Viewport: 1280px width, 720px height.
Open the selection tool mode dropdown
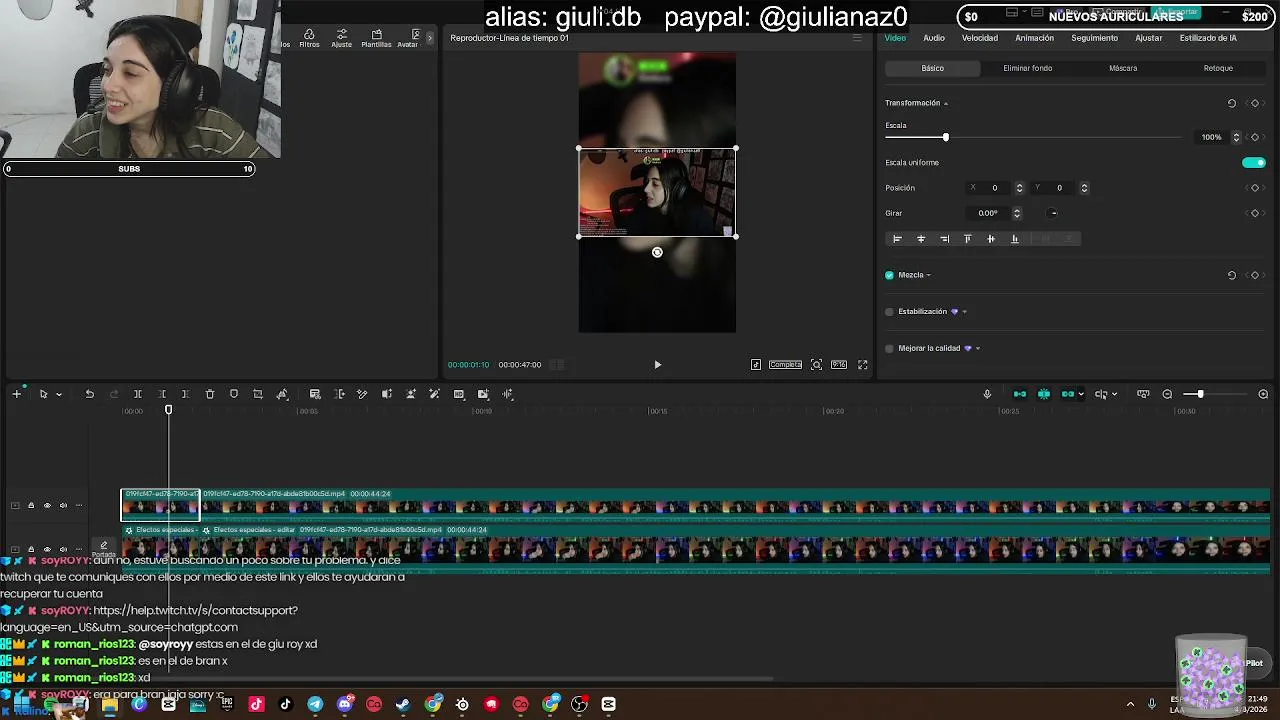[x=59, y=394]
